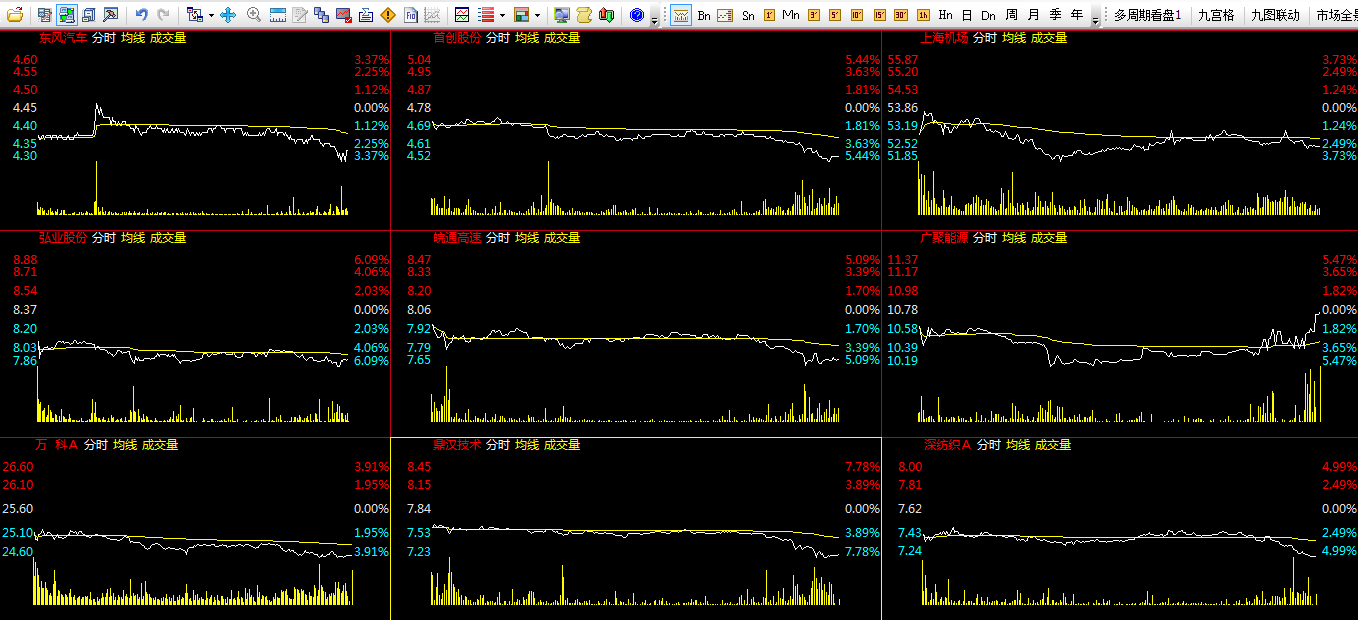Click the red and green arrows icon
Screen dimensions: 1358x620
[x=607, y=15]
